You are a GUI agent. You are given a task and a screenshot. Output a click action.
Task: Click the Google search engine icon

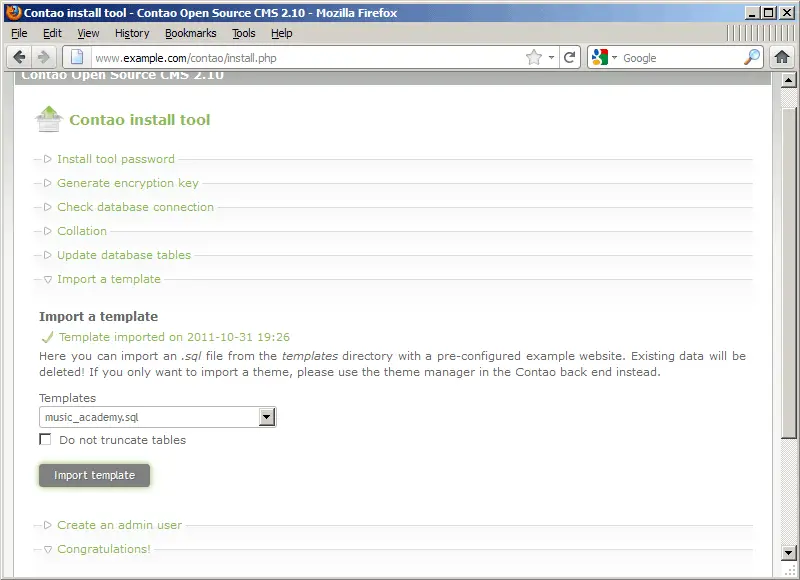tap(600, 57)
